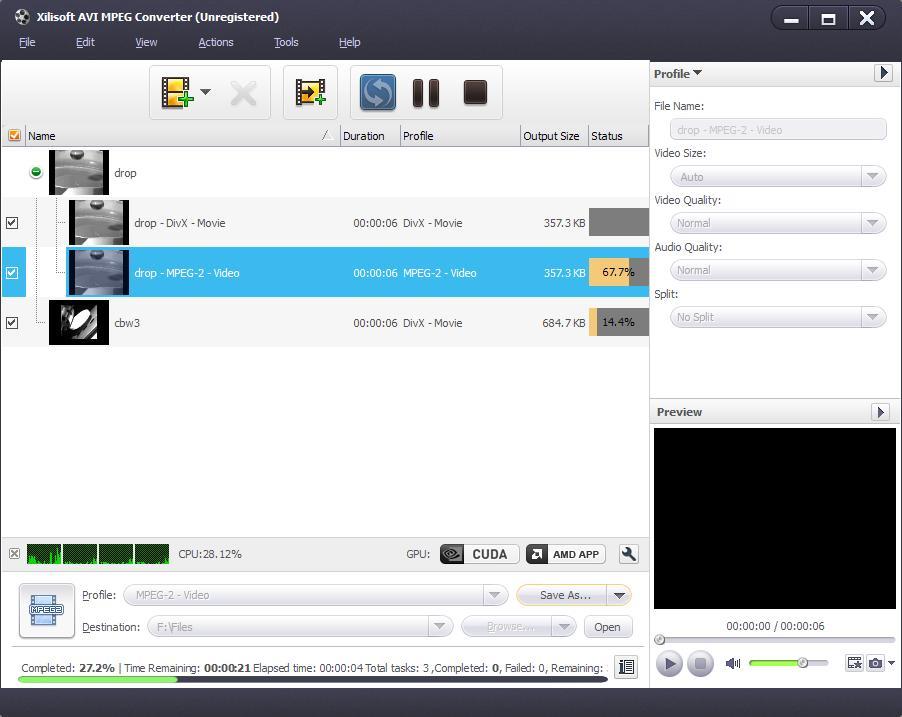This screenshot has height=717, width=902.
Task: Stop all conversions
Action: [474, 92]
